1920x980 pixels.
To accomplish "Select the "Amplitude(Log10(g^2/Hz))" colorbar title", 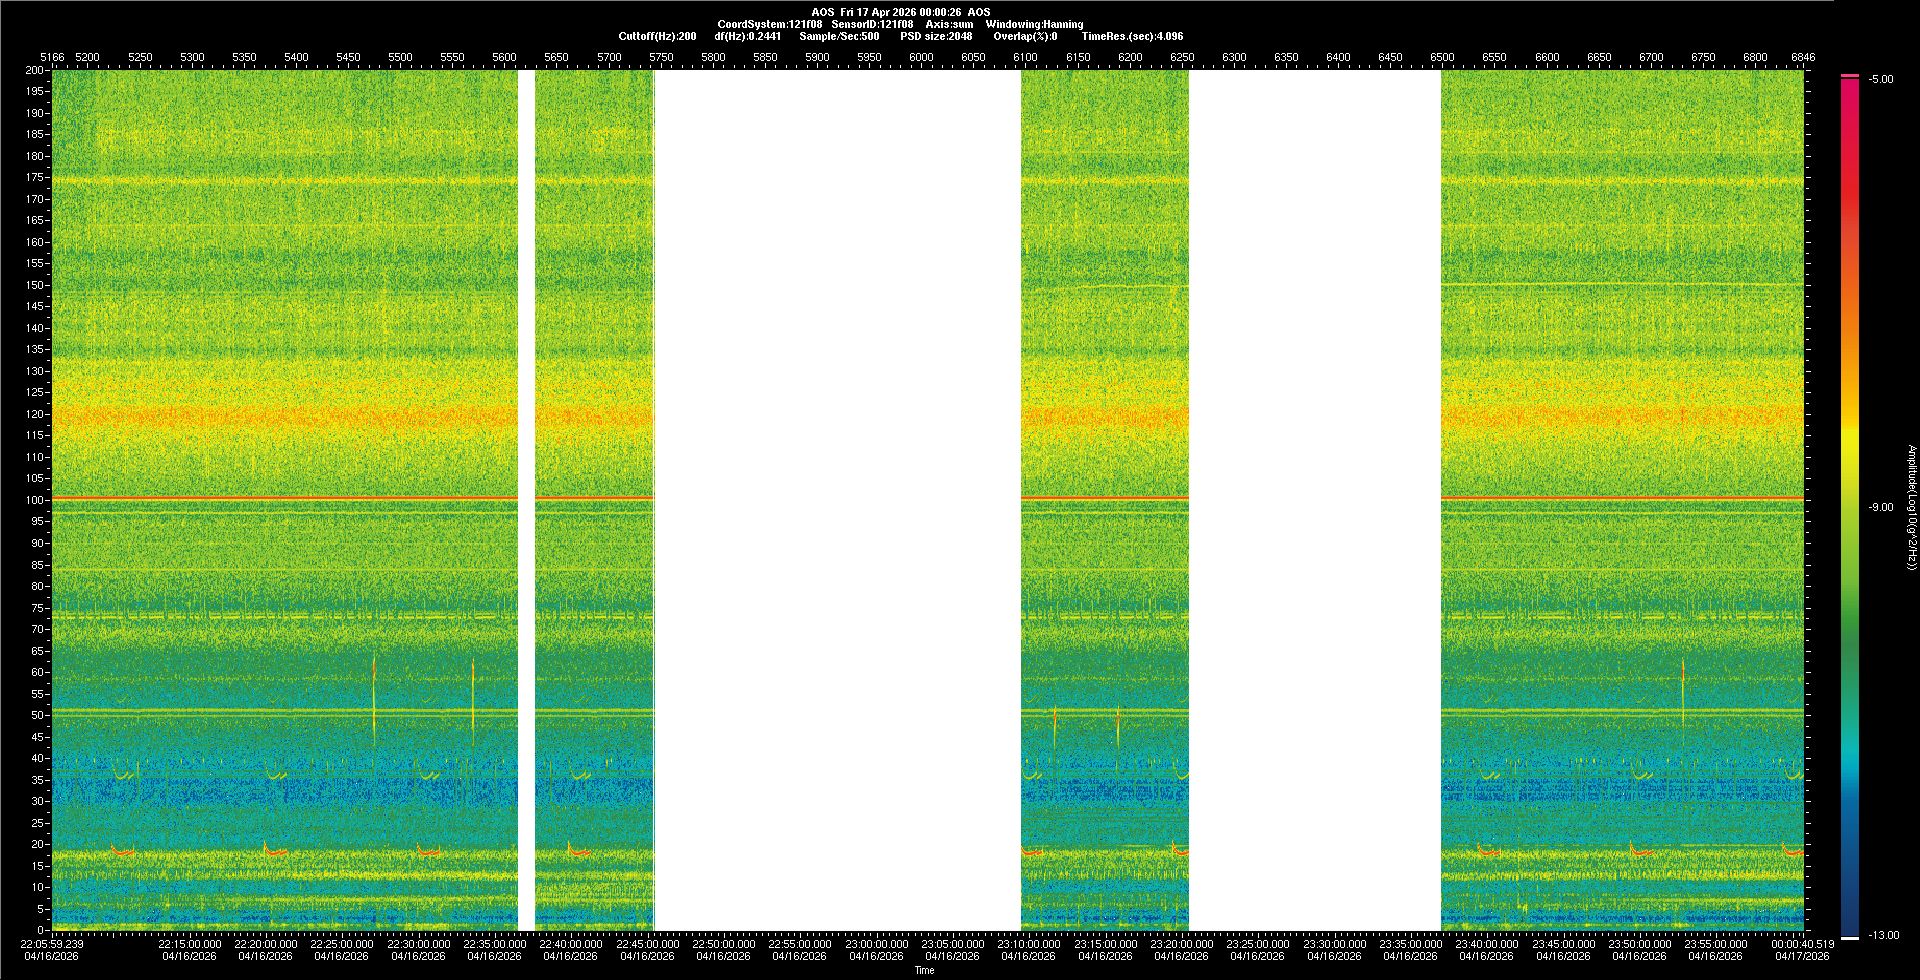I will [x=1911, y=507].
